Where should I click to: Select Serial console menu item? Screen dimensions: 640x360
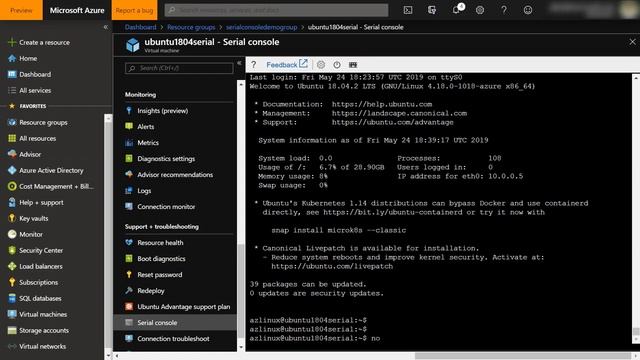[x=175, y=322]
